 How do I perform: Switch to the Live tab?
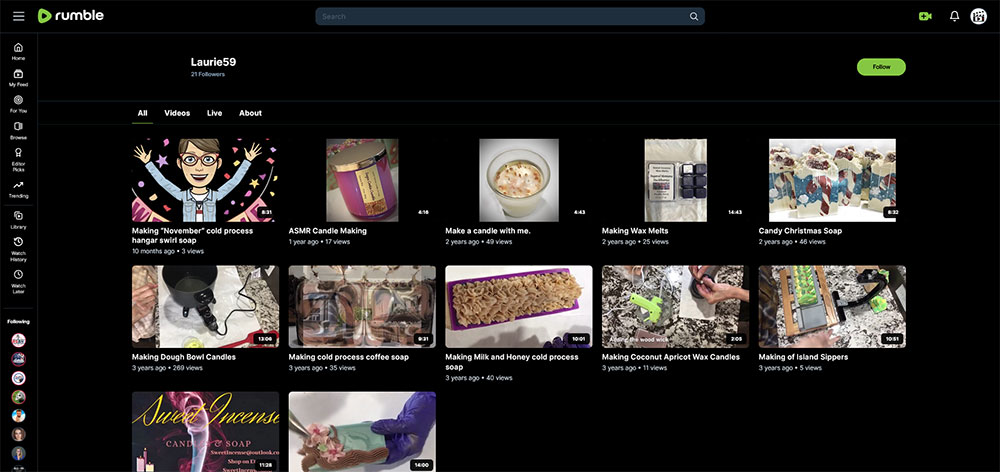[x=214, y=113]
